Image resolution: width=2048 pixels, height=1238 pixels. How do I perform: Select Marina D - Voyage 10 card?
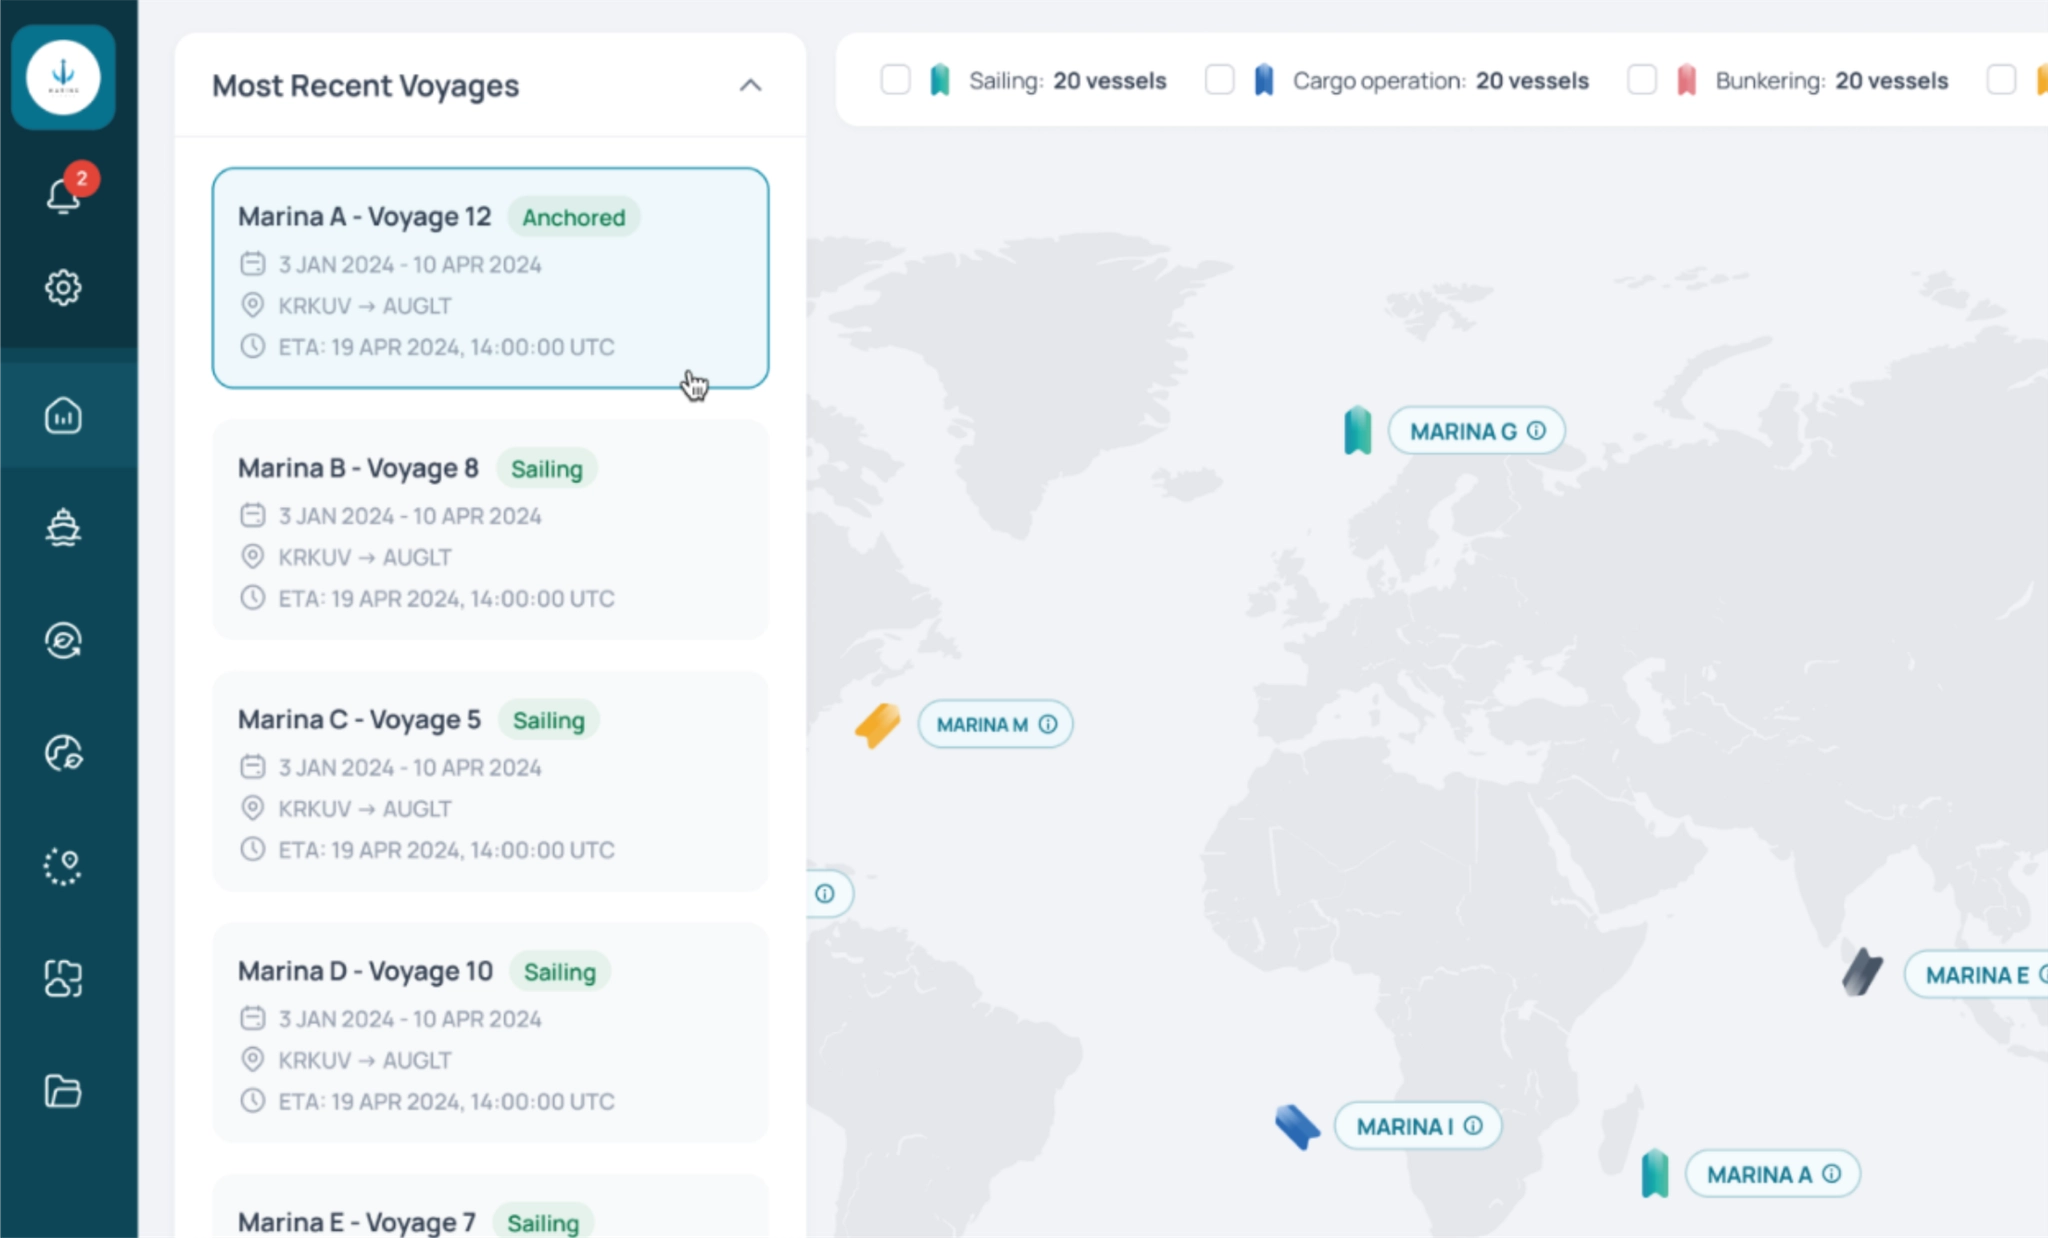click(x=490, y=1033)
